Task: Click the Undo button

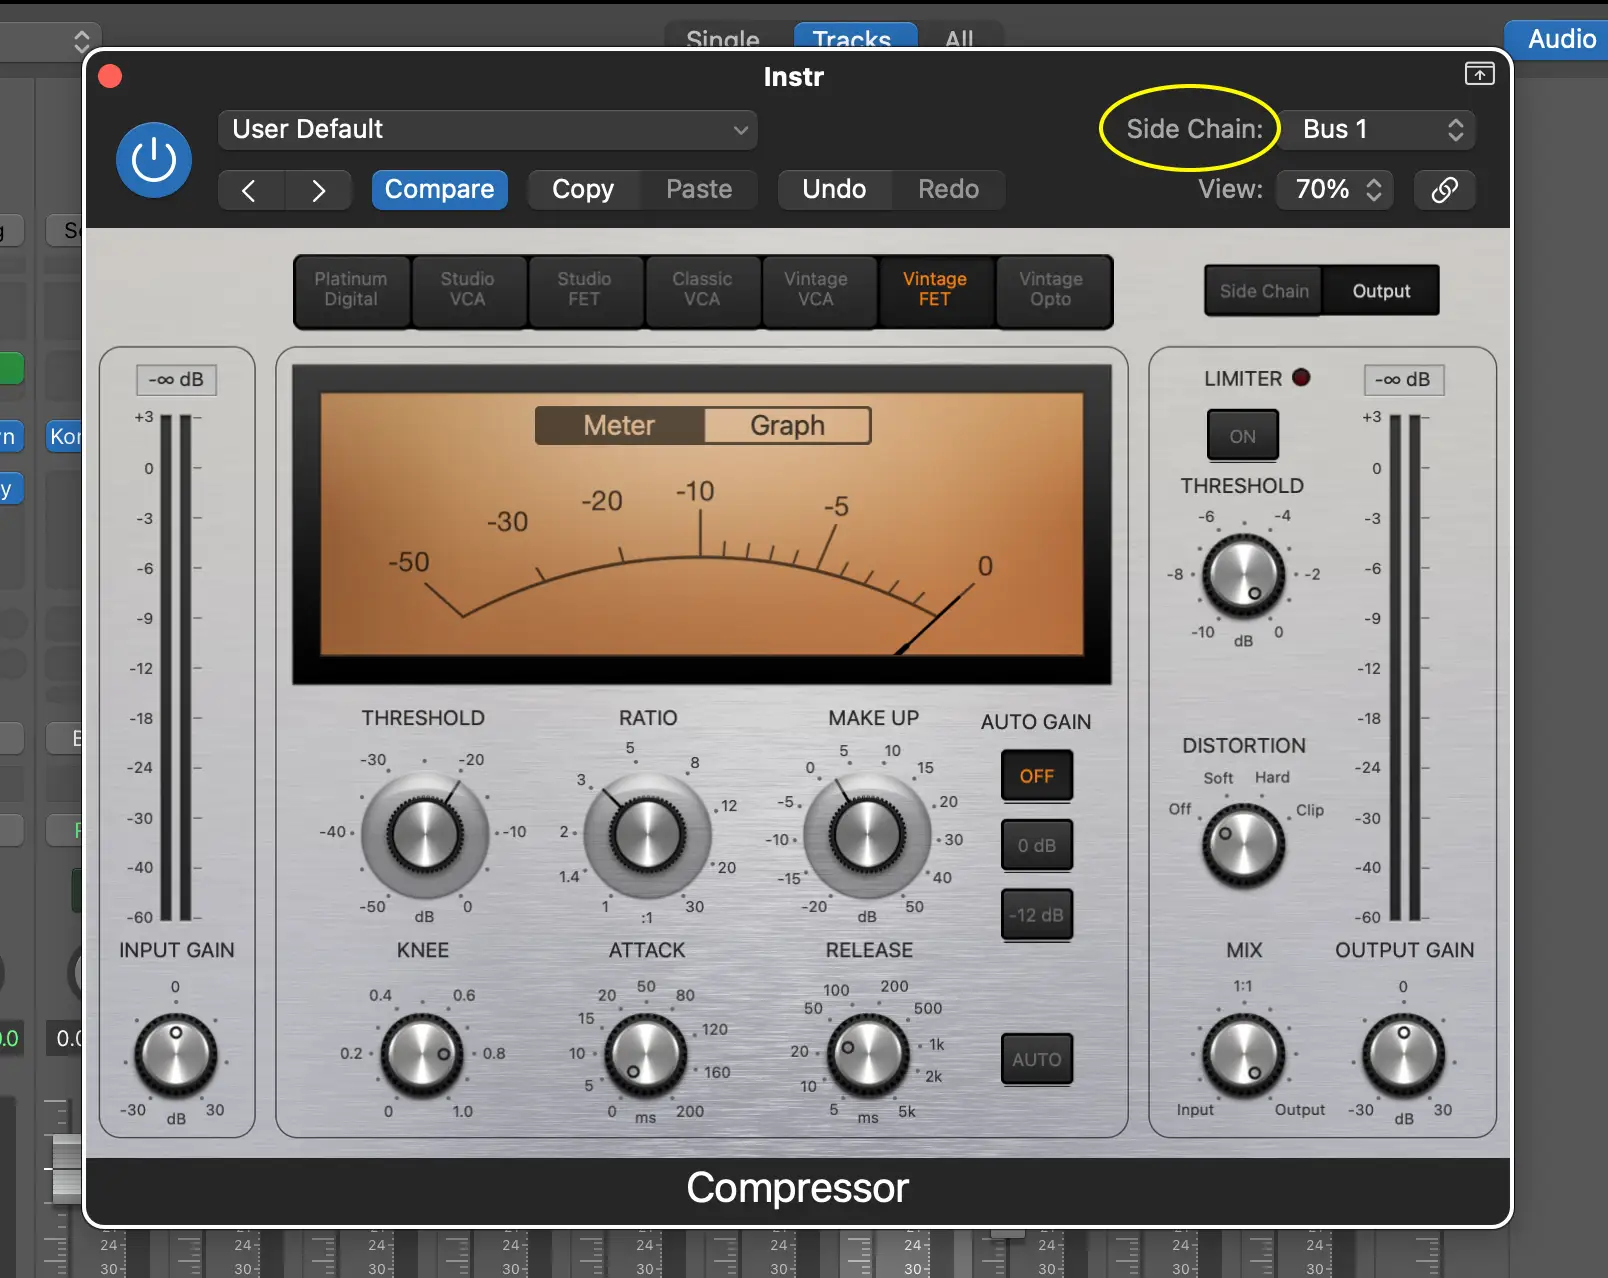Action: (x=834, y=190)
